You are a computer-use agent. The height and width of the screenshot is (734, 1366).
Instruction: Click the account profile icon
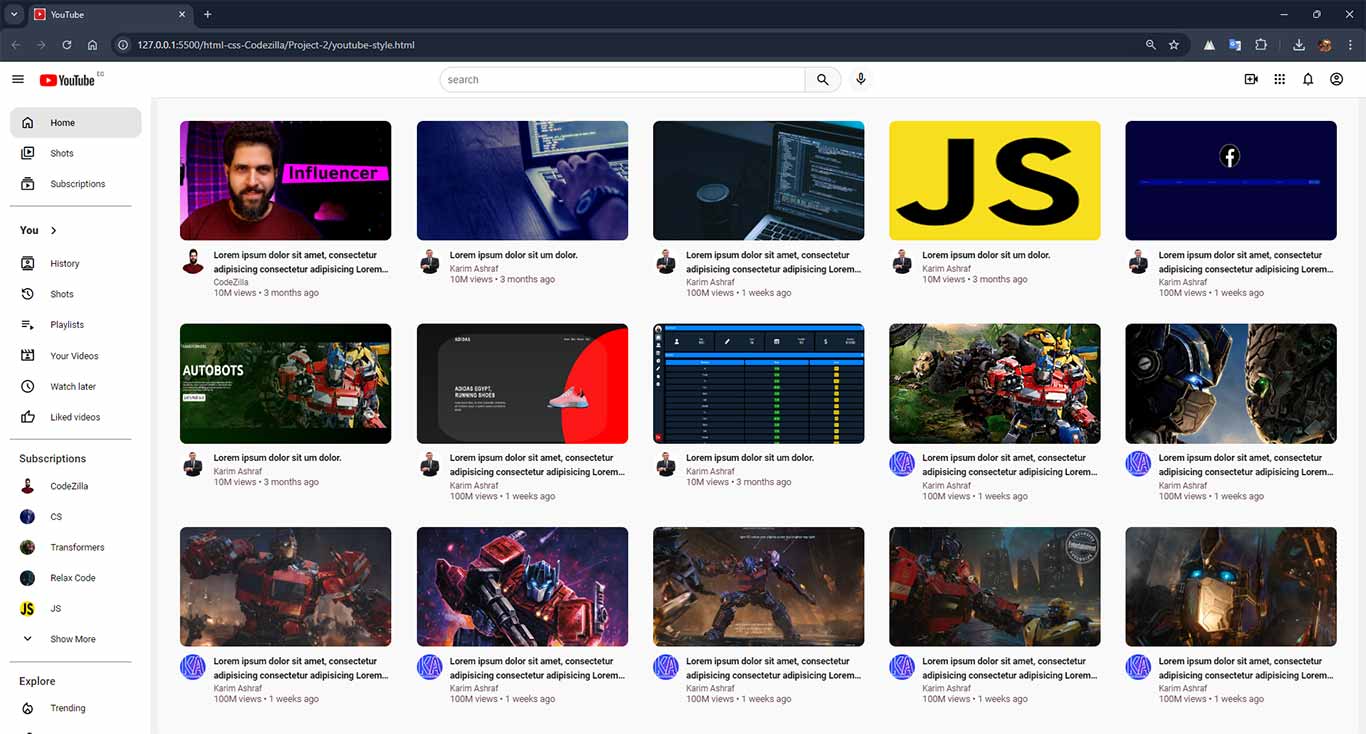(x=1336, y=80)
